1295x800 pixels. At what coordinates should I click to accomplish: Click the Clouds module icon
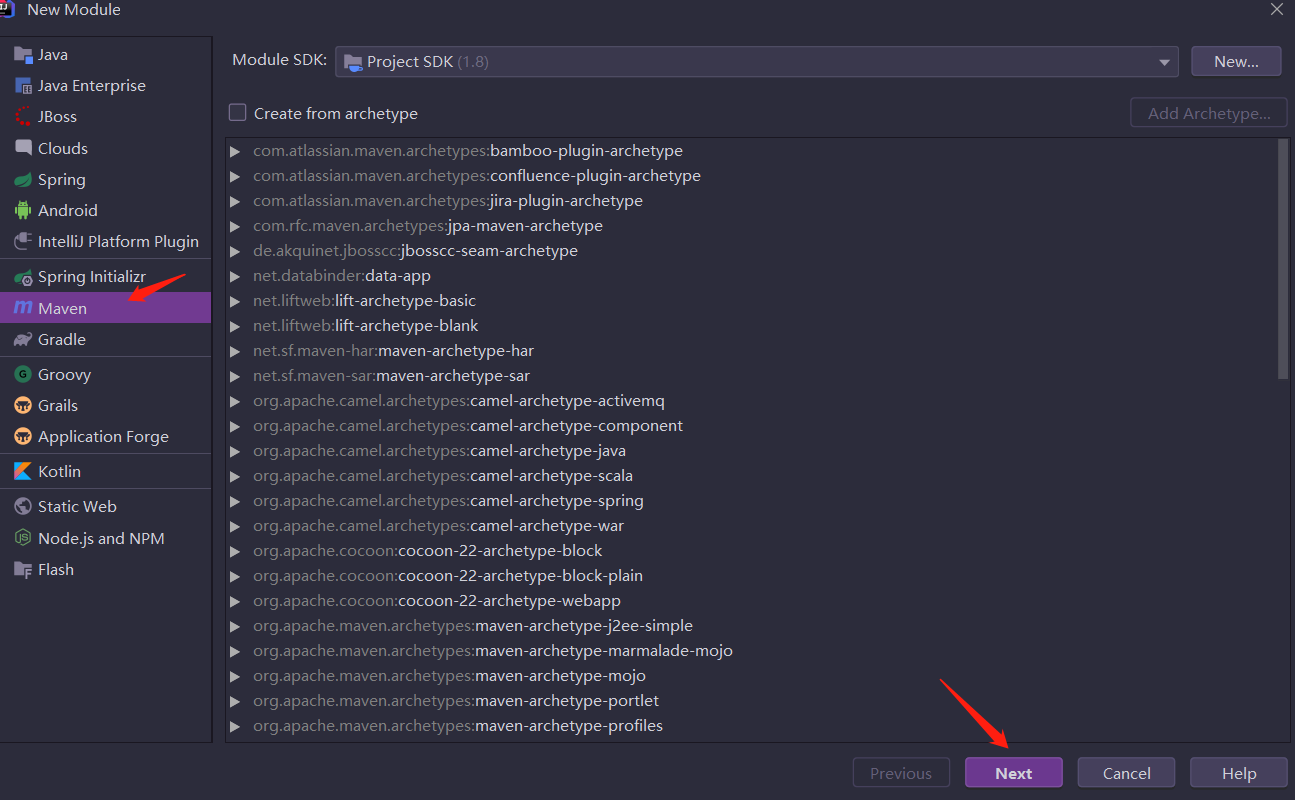coord(22,148)
